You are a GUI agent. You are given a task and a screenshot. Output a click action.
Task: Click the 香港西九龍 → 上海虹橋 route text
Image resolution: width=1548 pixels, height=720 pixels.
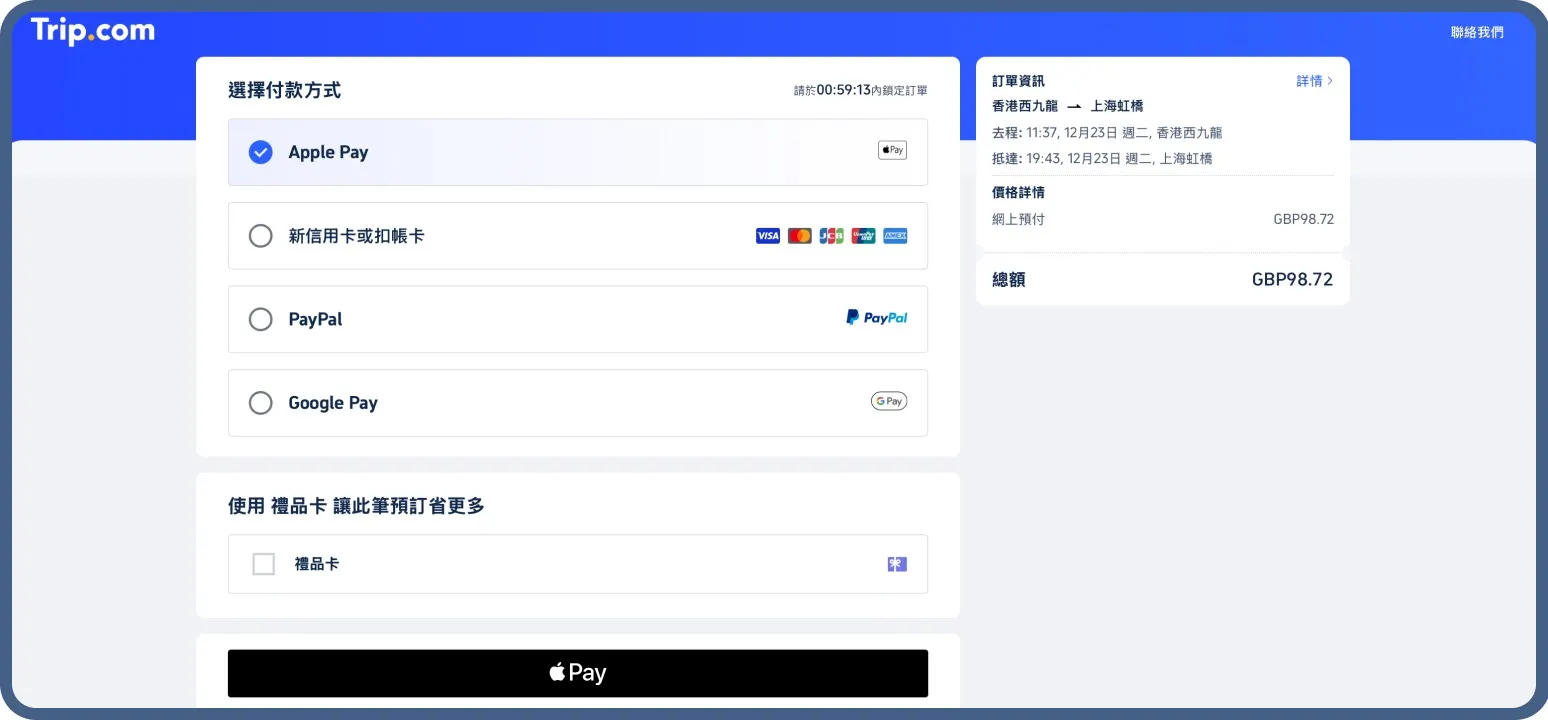pos(1068,106)
